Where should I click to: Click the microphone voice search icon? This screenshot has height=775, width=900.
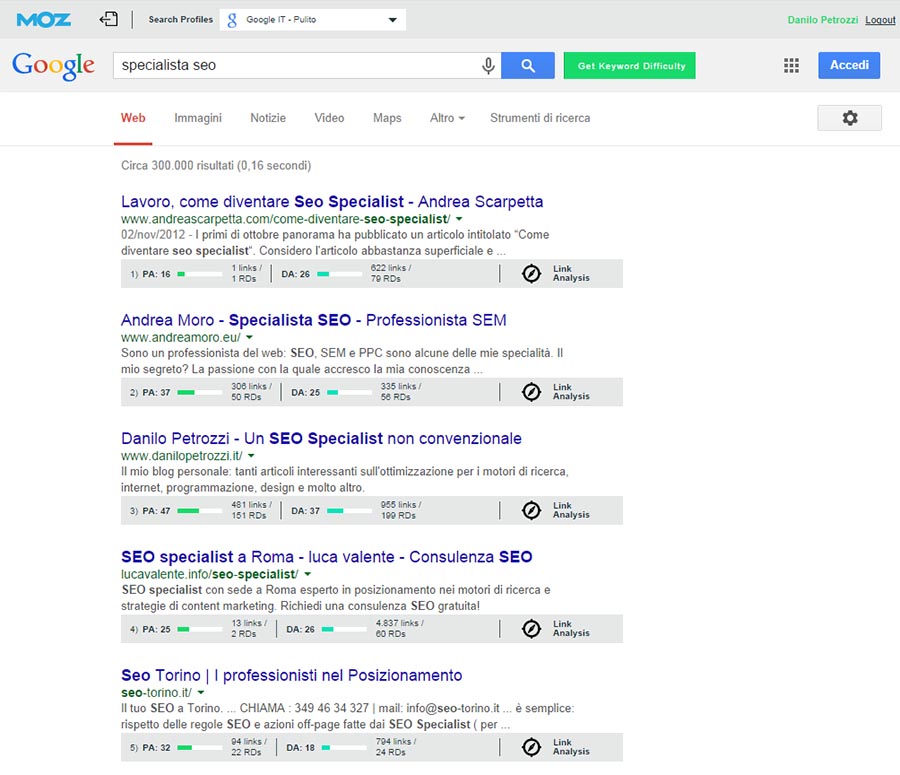[488, 66]
